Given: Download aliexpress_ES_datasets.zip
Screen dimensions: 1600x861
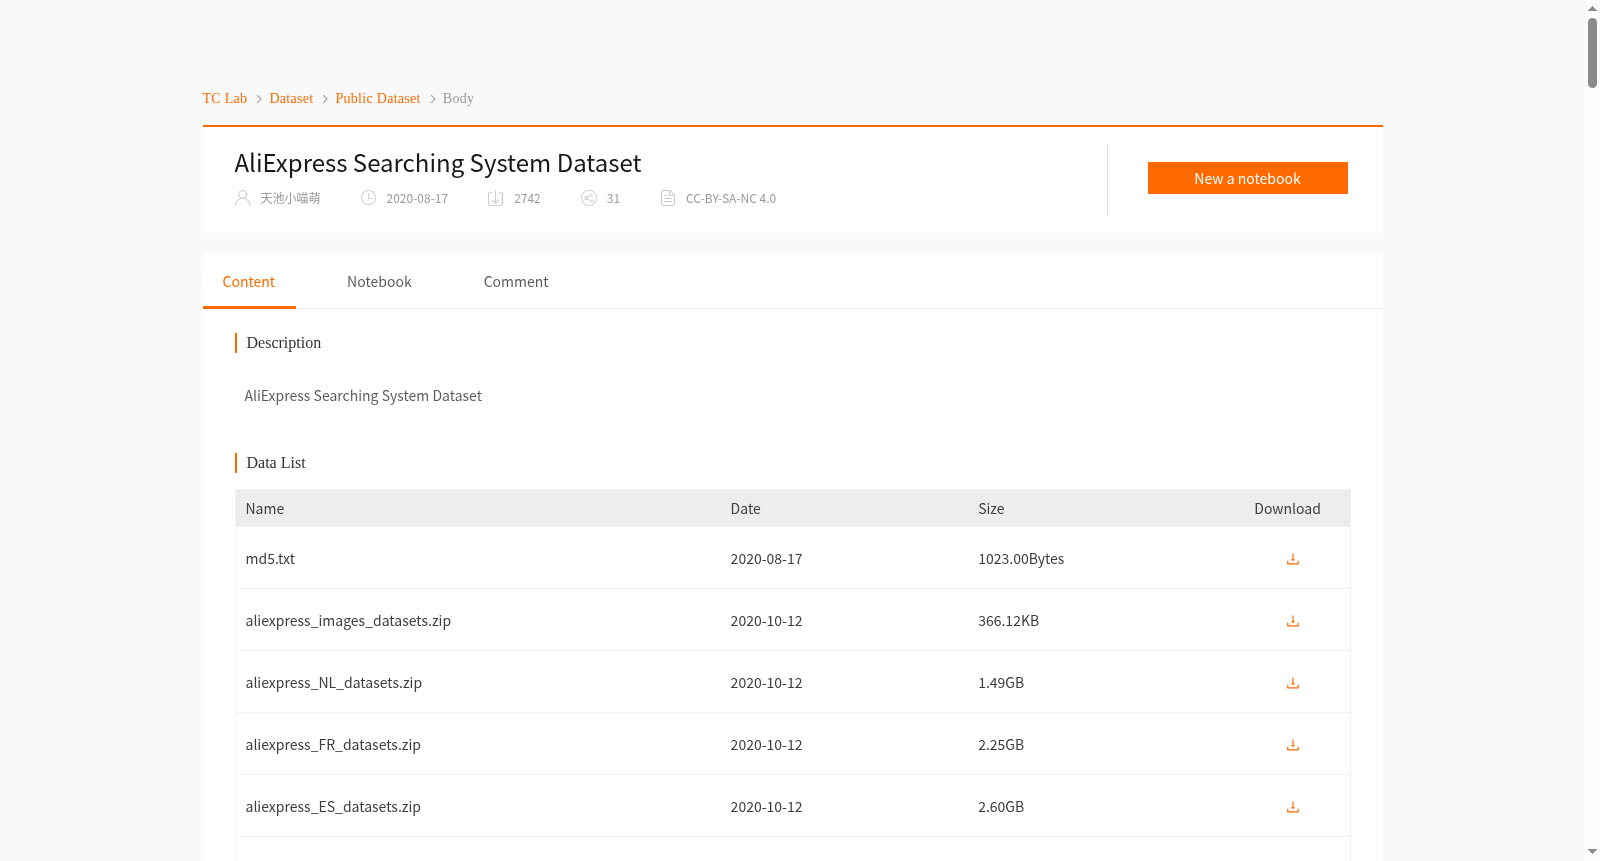Looking at the screenshot, I should click(x=1292, y=807).
